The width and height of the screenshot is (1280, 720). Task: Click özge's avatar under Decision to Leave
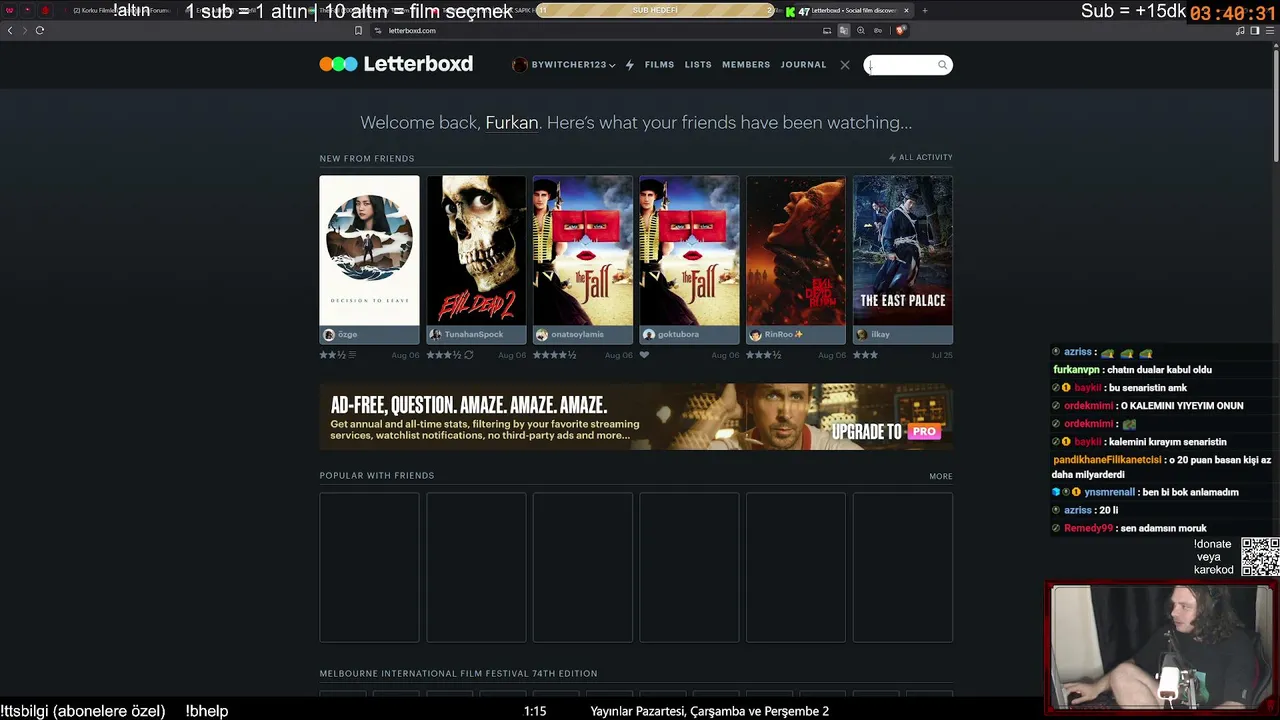[x=329, y=335]
